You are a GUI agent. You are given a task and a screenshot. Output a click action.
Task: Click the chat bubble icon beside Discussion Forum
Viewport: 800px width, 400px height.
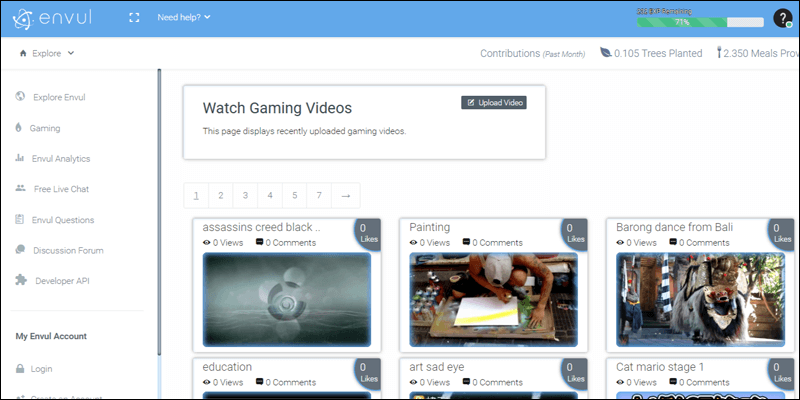click(20, 249)
